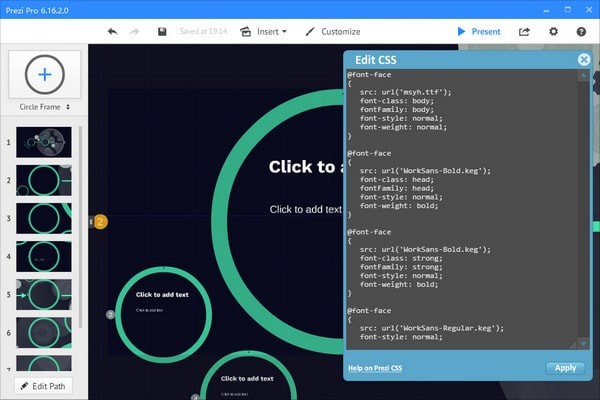
Task: Click the 'msyh.ttf' src line in CSS
Action: 405,92
